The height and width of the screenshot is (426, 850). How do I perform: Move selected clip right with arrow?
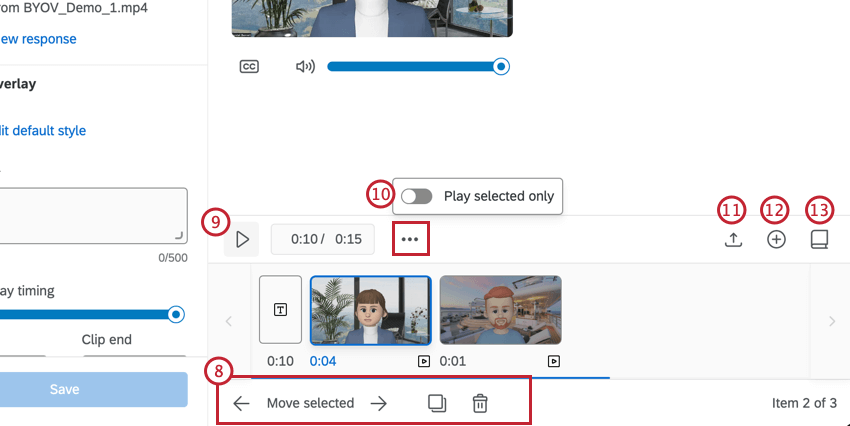pos(379,403)
